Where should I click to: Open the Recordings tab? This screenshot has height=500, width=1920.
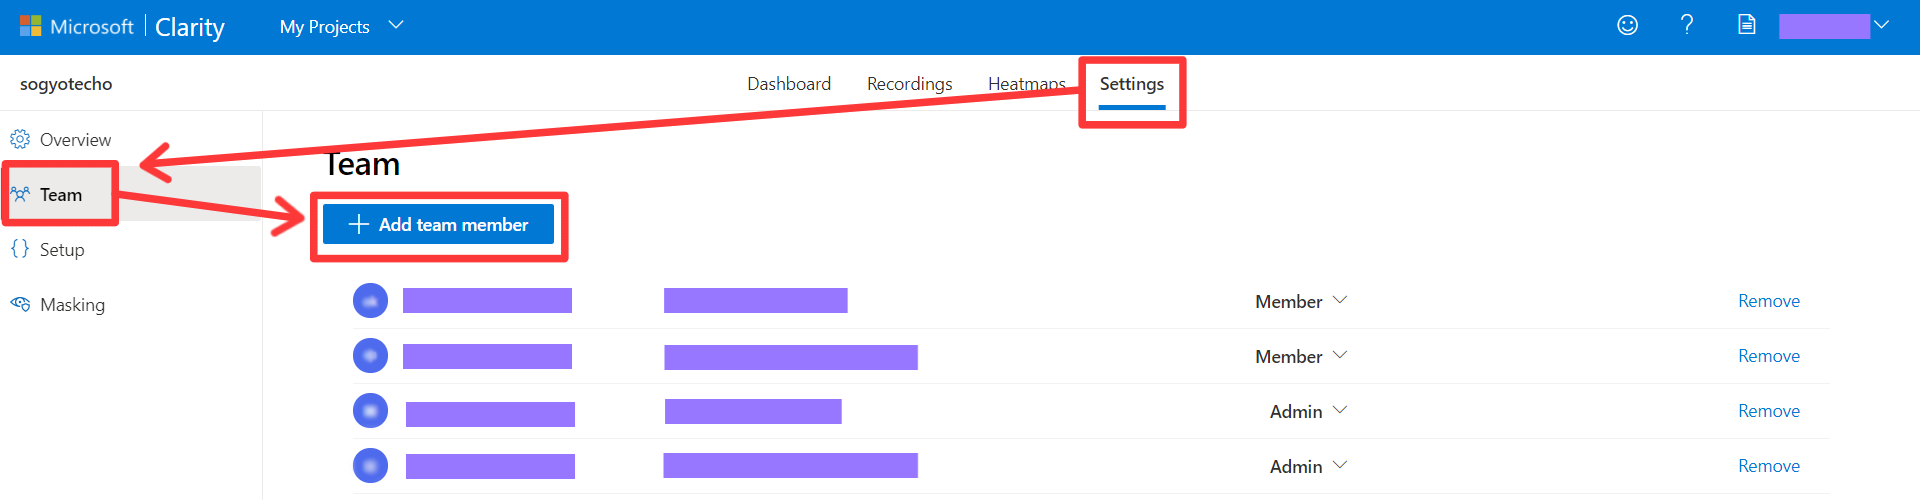coord(909,84)
